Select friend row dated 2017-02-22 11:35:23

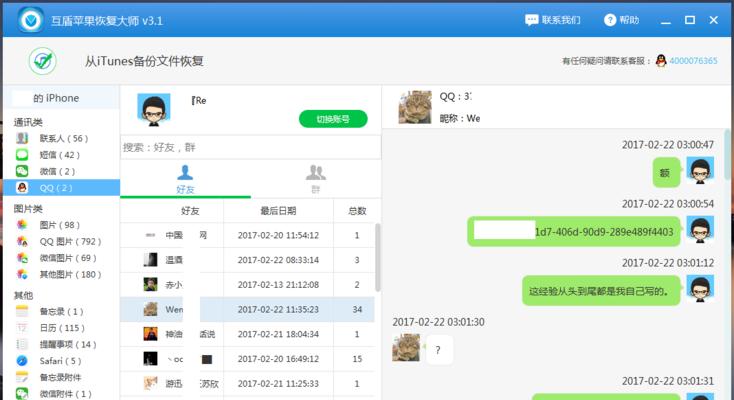click(248, 310)
